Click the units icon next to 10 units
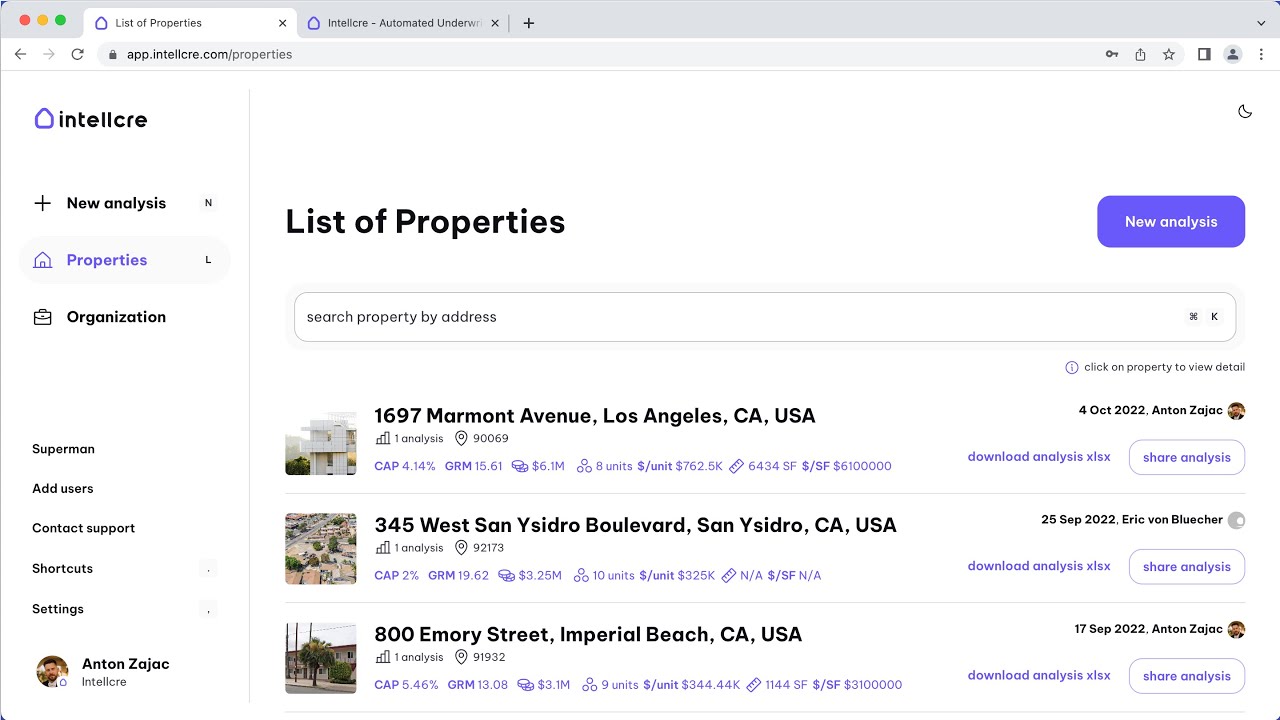The height and width of the screenshot is (720, 1280). click(581, 575)
